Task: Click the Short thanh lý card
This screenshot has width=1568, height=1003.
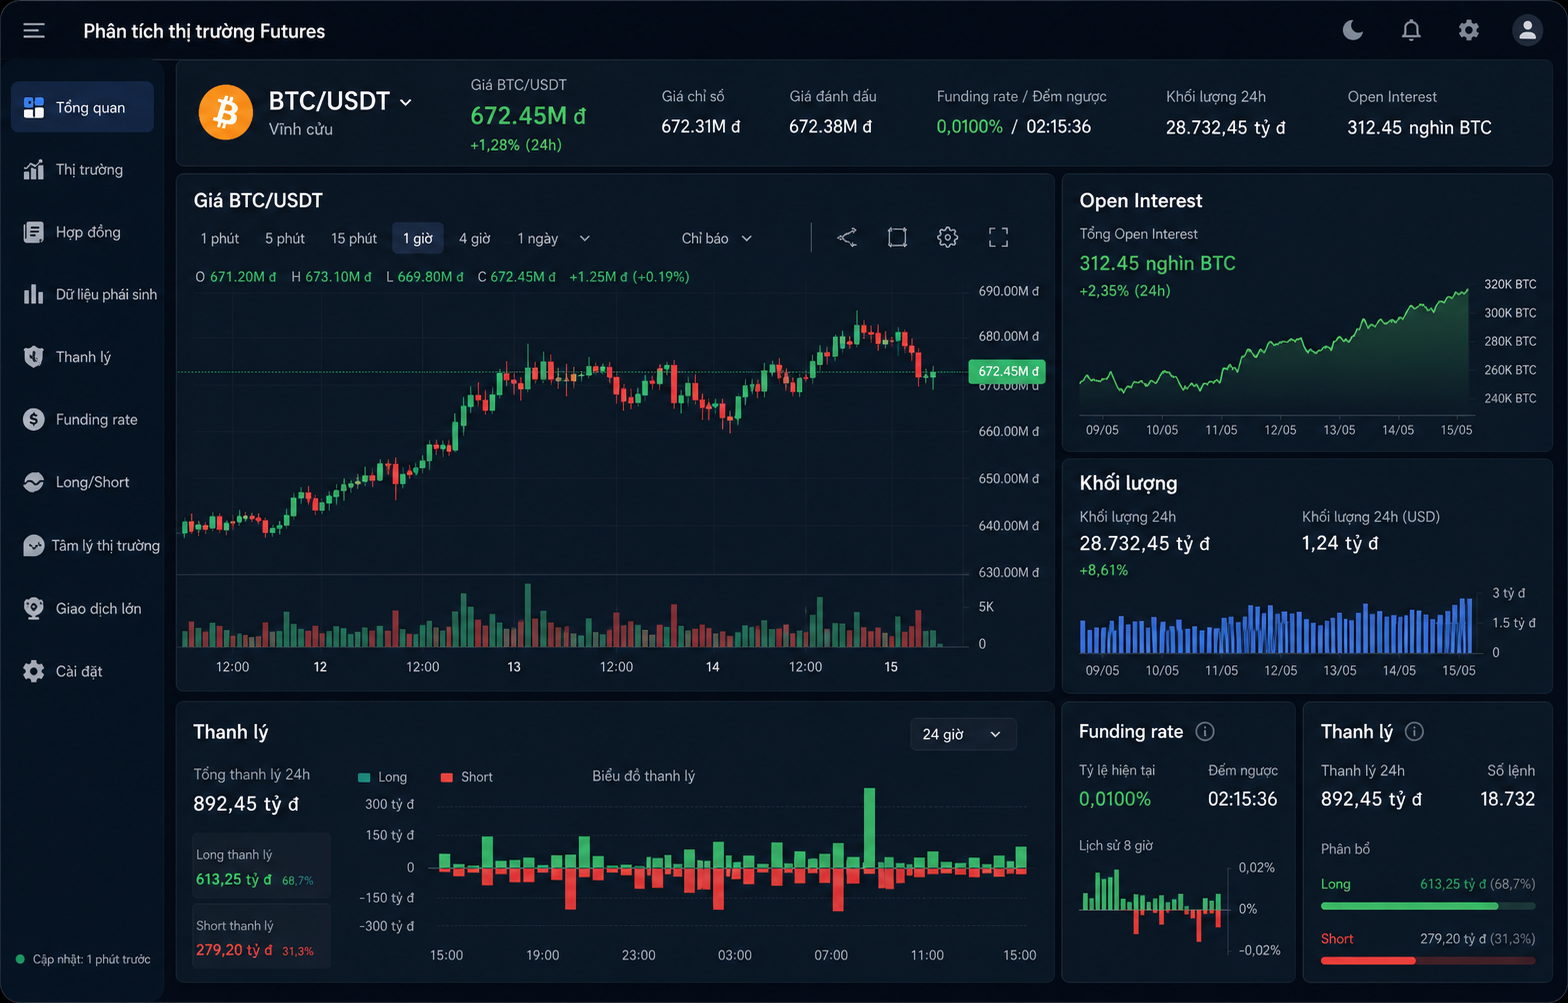Action: pos(261,937)
